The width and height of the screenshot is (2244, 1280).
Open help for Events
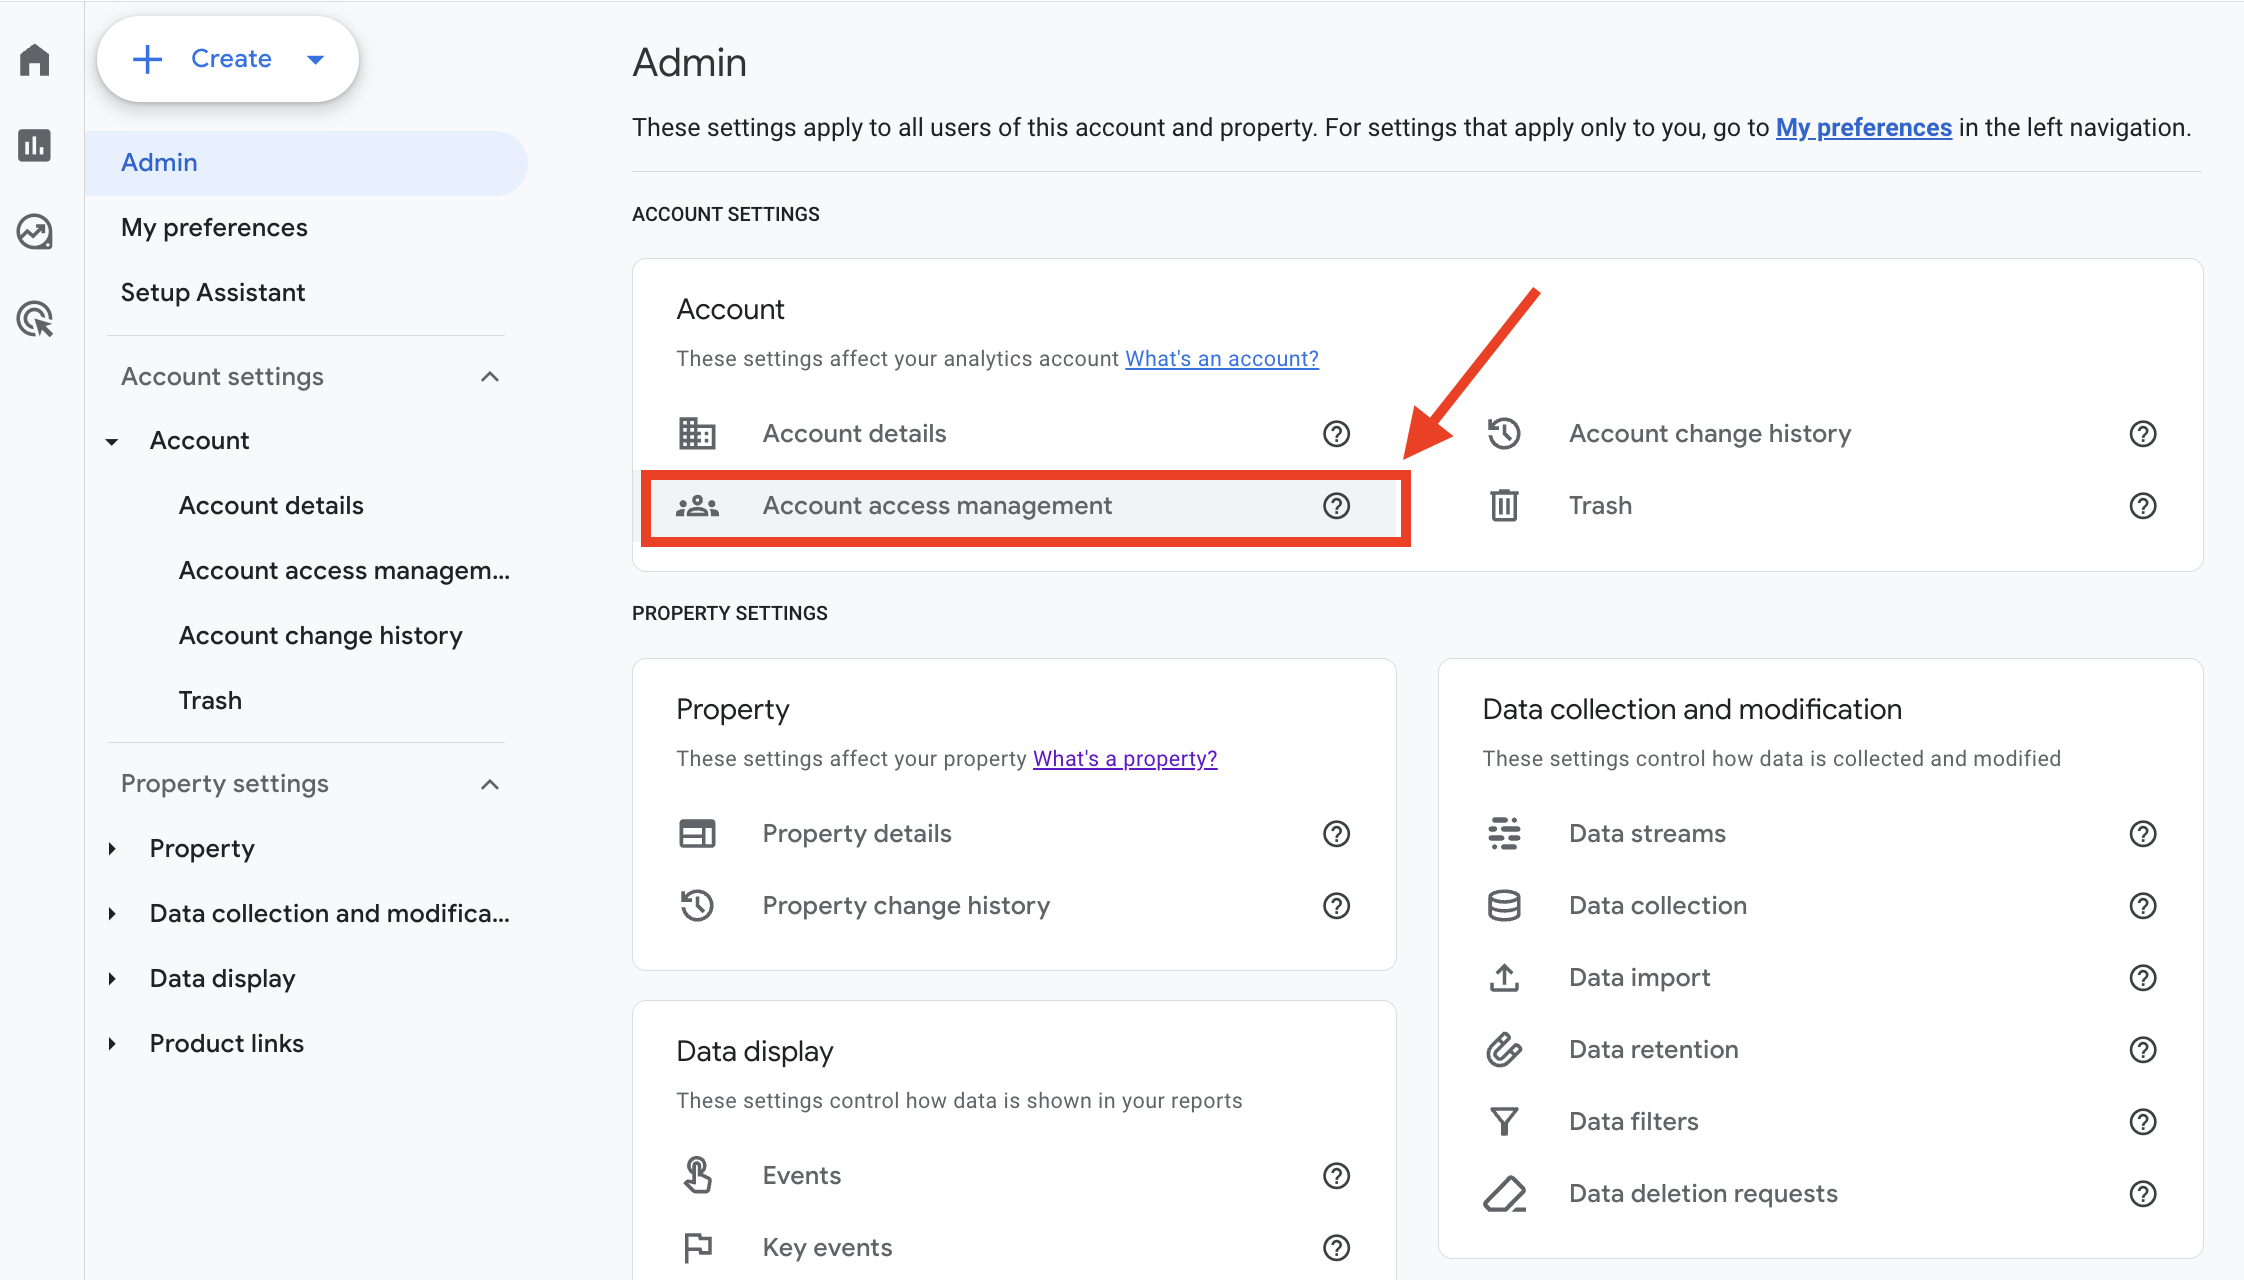[x=1336, y=1175]
